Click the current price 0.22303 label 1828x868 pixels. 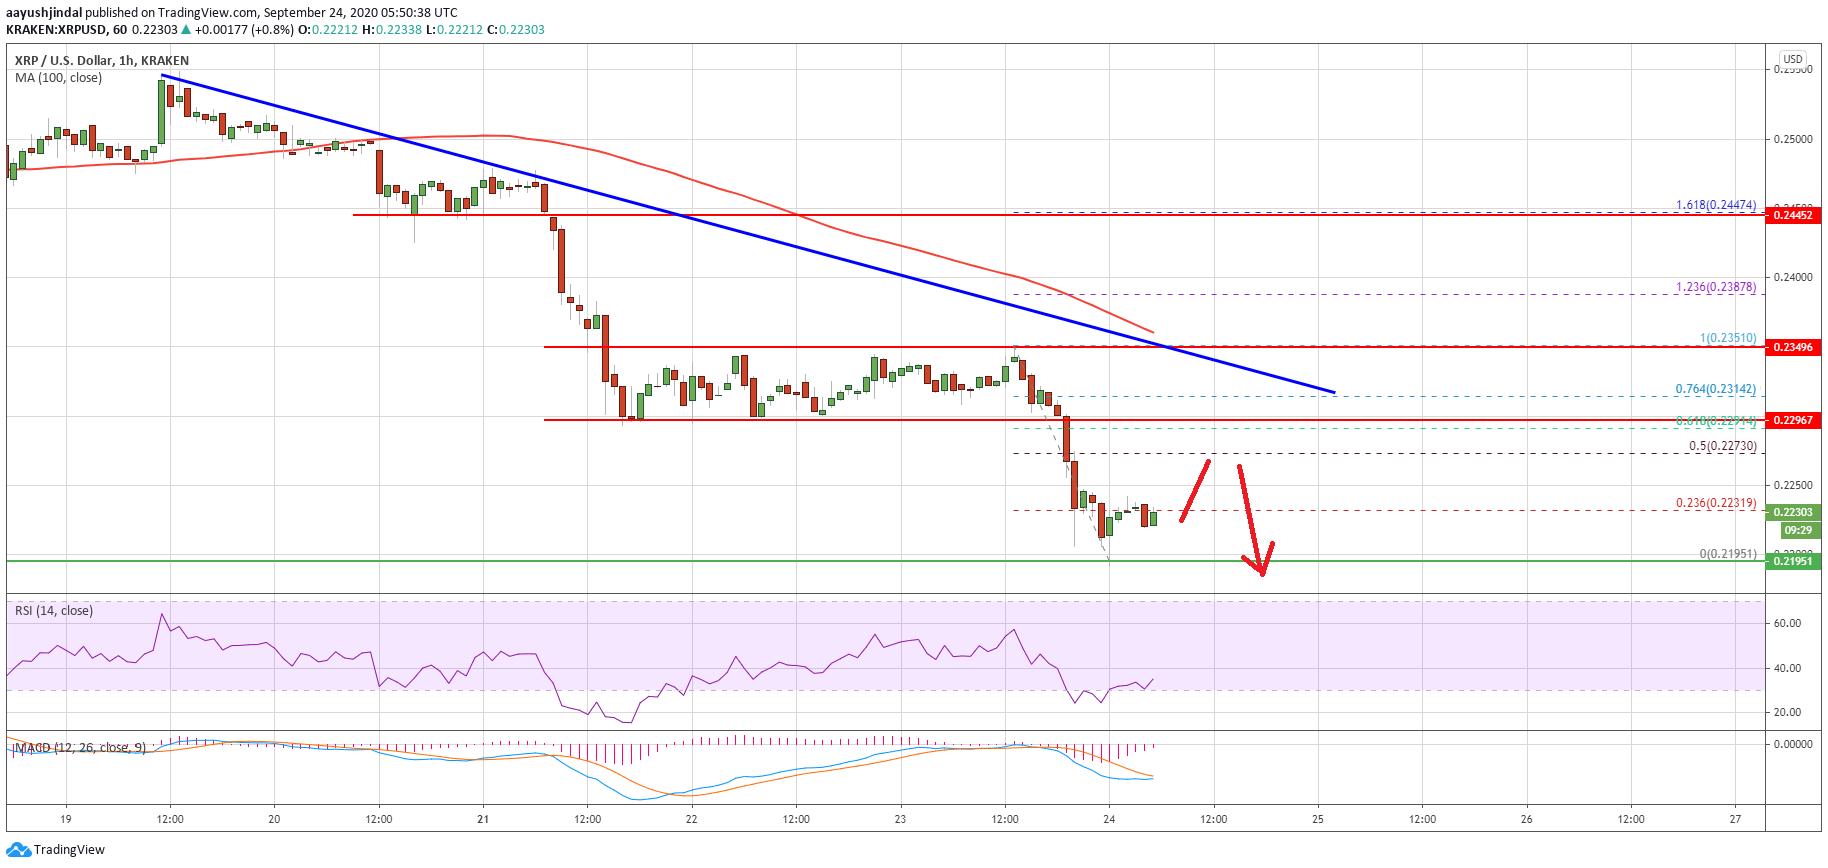coord(1793,512)
